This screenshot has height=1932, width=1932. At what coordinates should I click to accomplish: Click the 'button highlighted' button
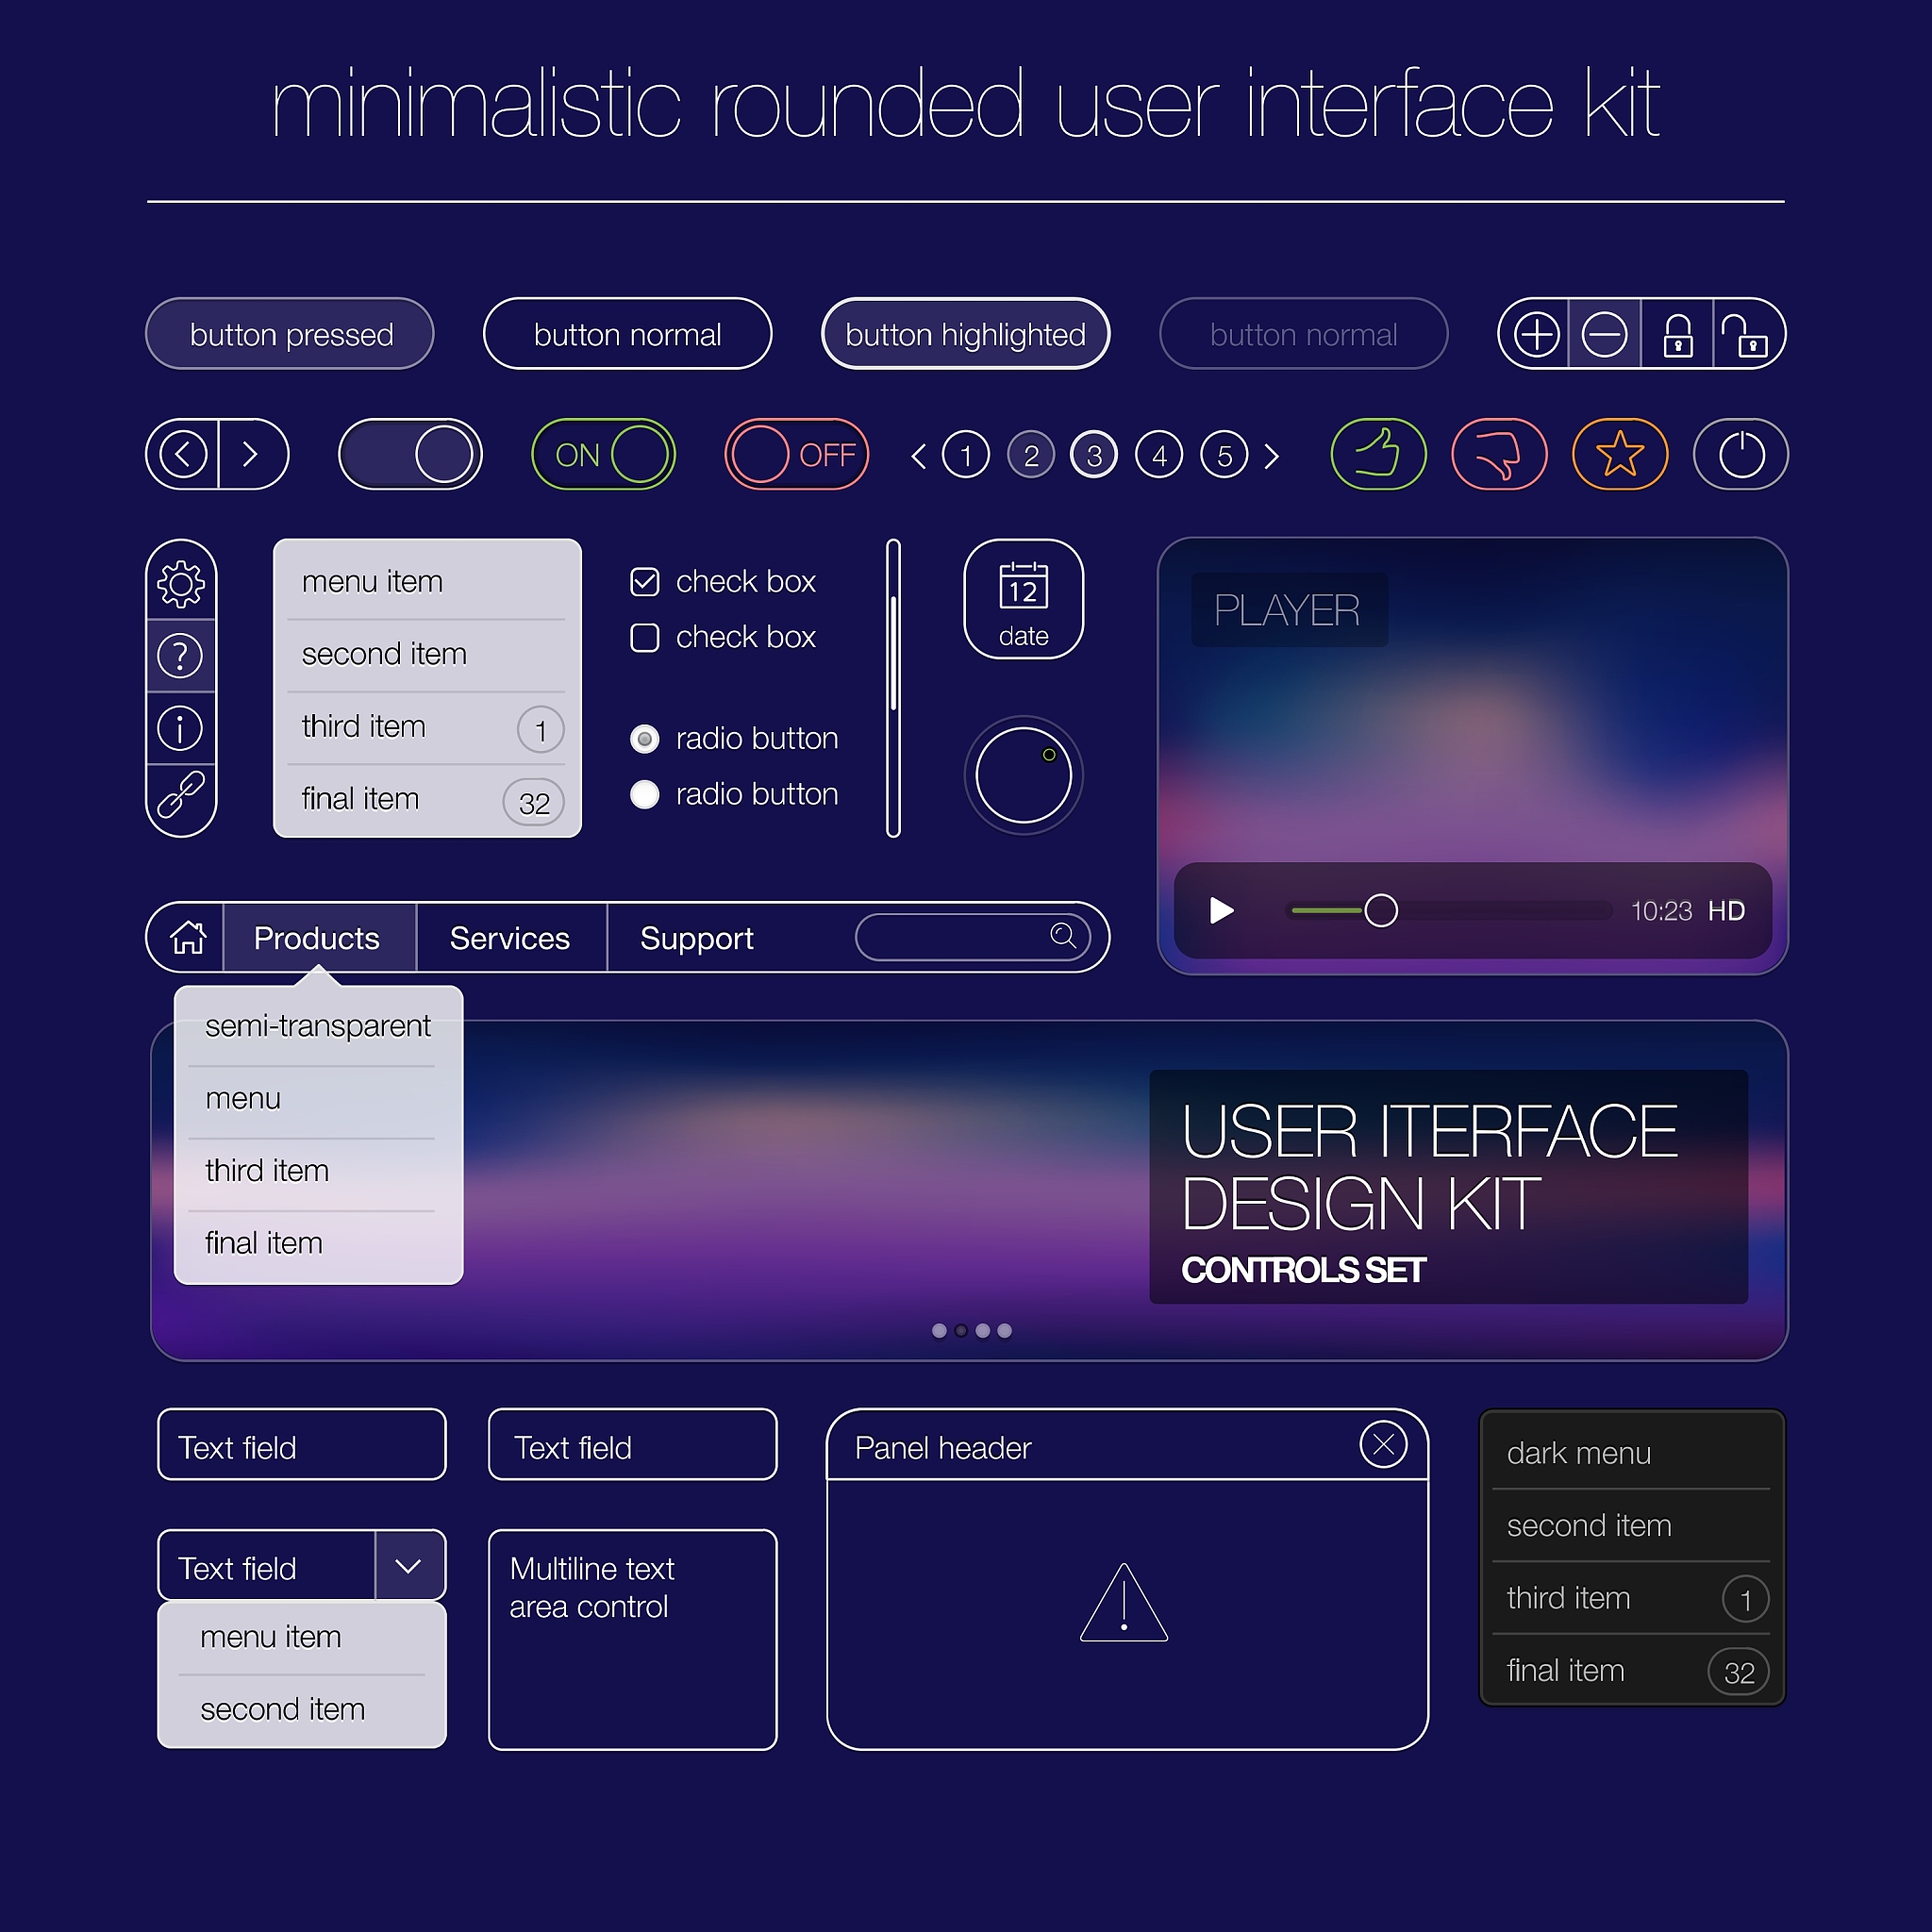966,334
